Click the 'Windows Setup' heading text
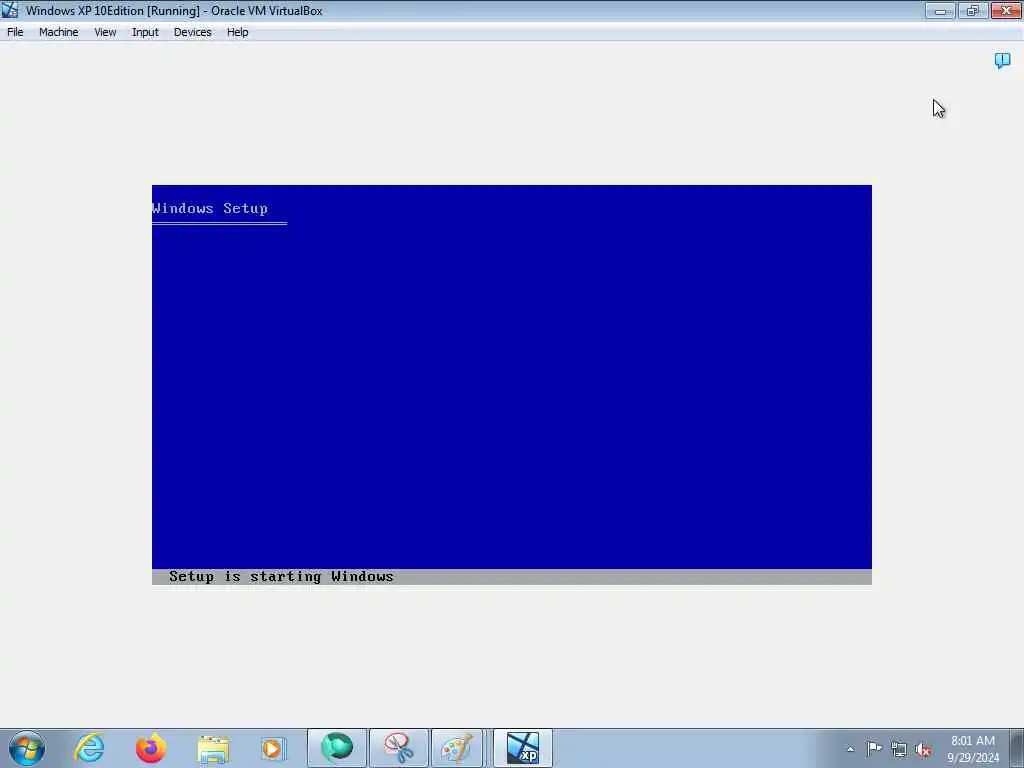This screenshot has height=768, width=1024. point(210,208)
